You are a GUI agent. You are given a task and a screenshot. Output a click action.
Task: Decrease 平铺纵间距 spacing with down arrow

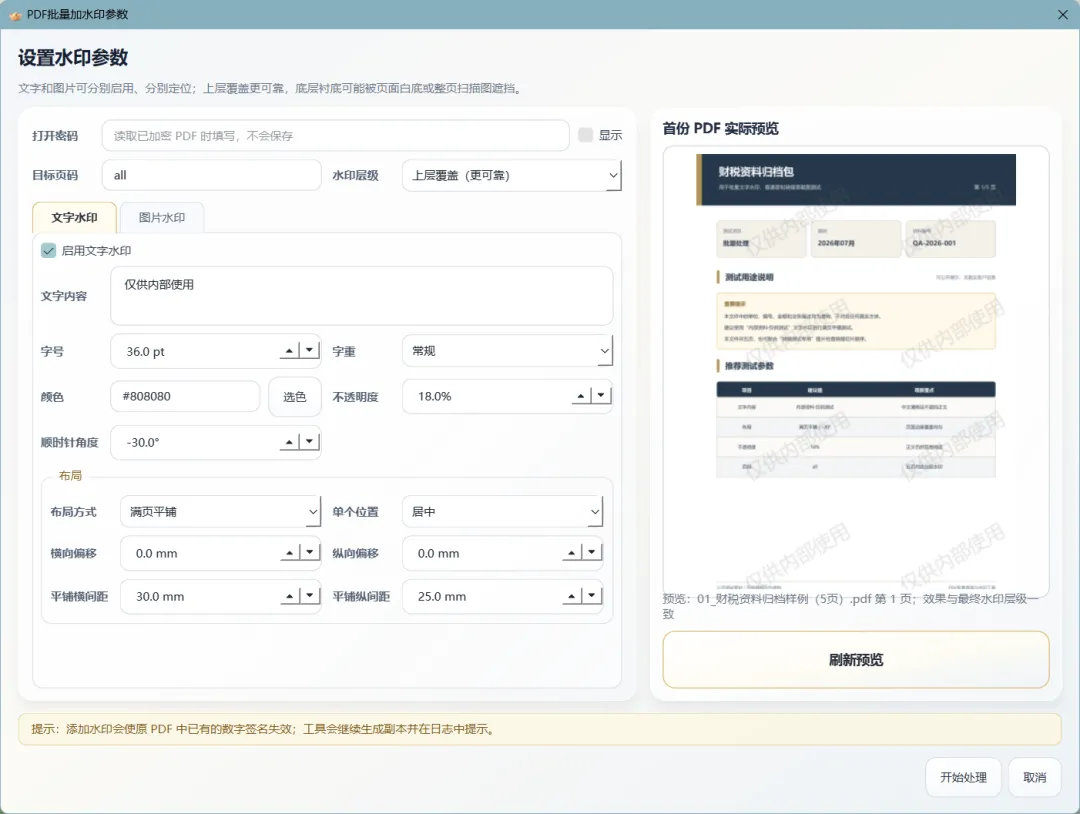point(592,596)
